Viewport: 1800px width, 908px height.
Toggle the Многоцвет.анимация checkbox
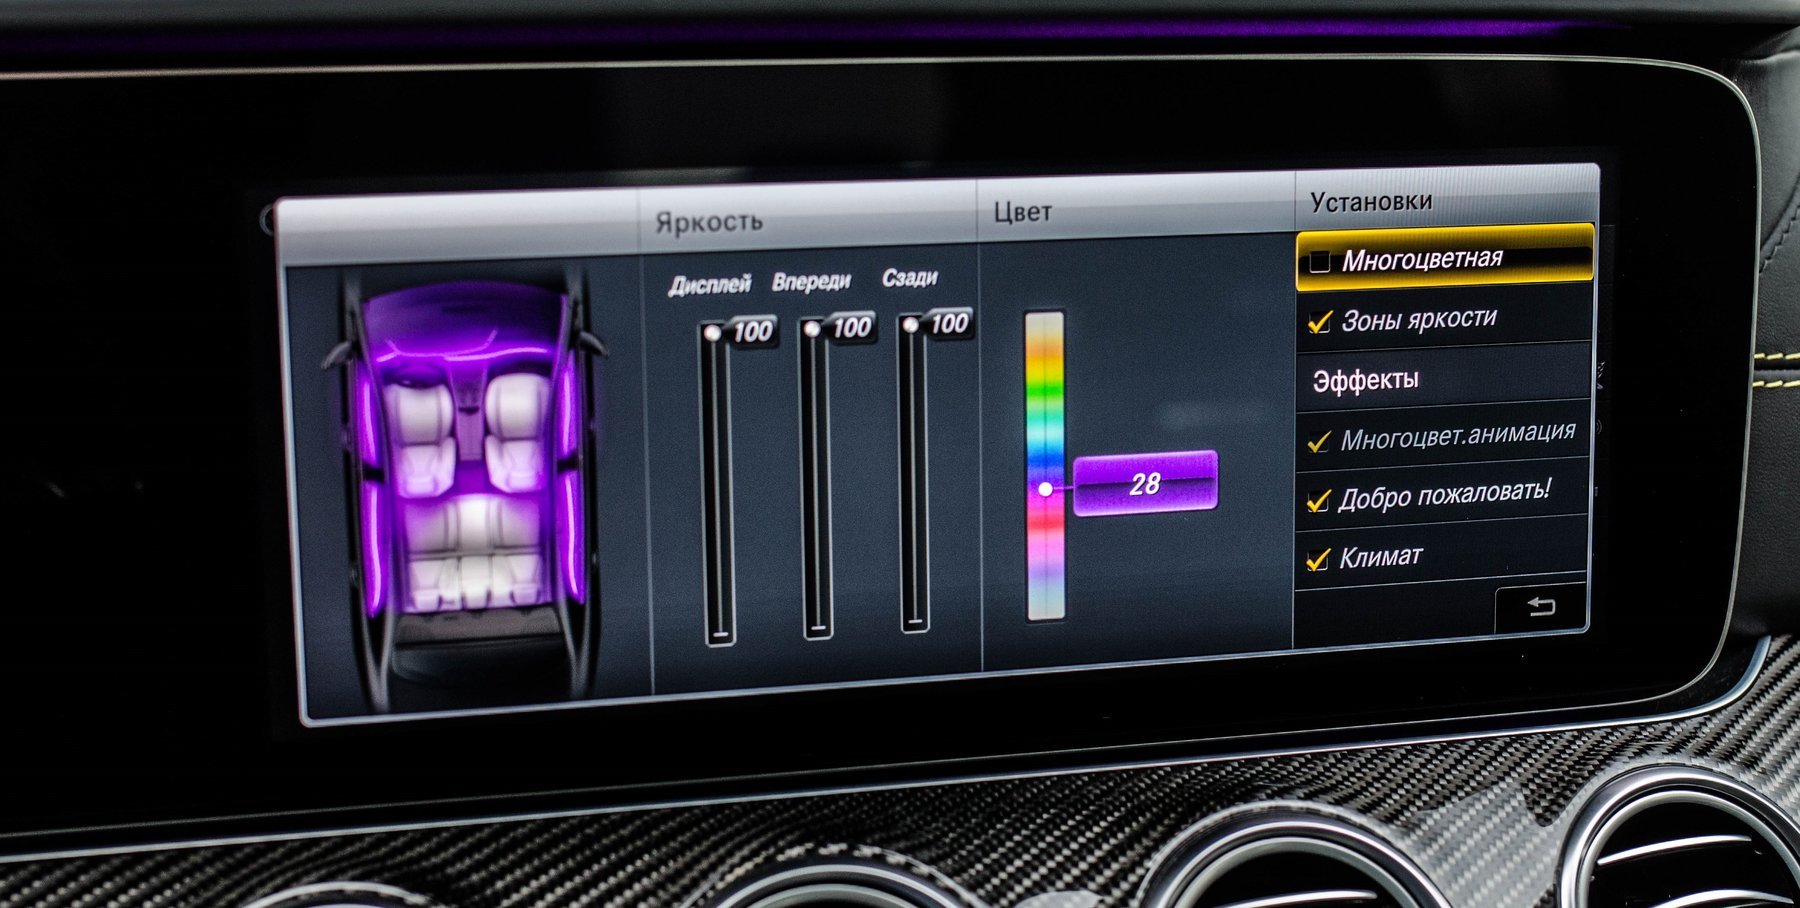pos(1320,440)
